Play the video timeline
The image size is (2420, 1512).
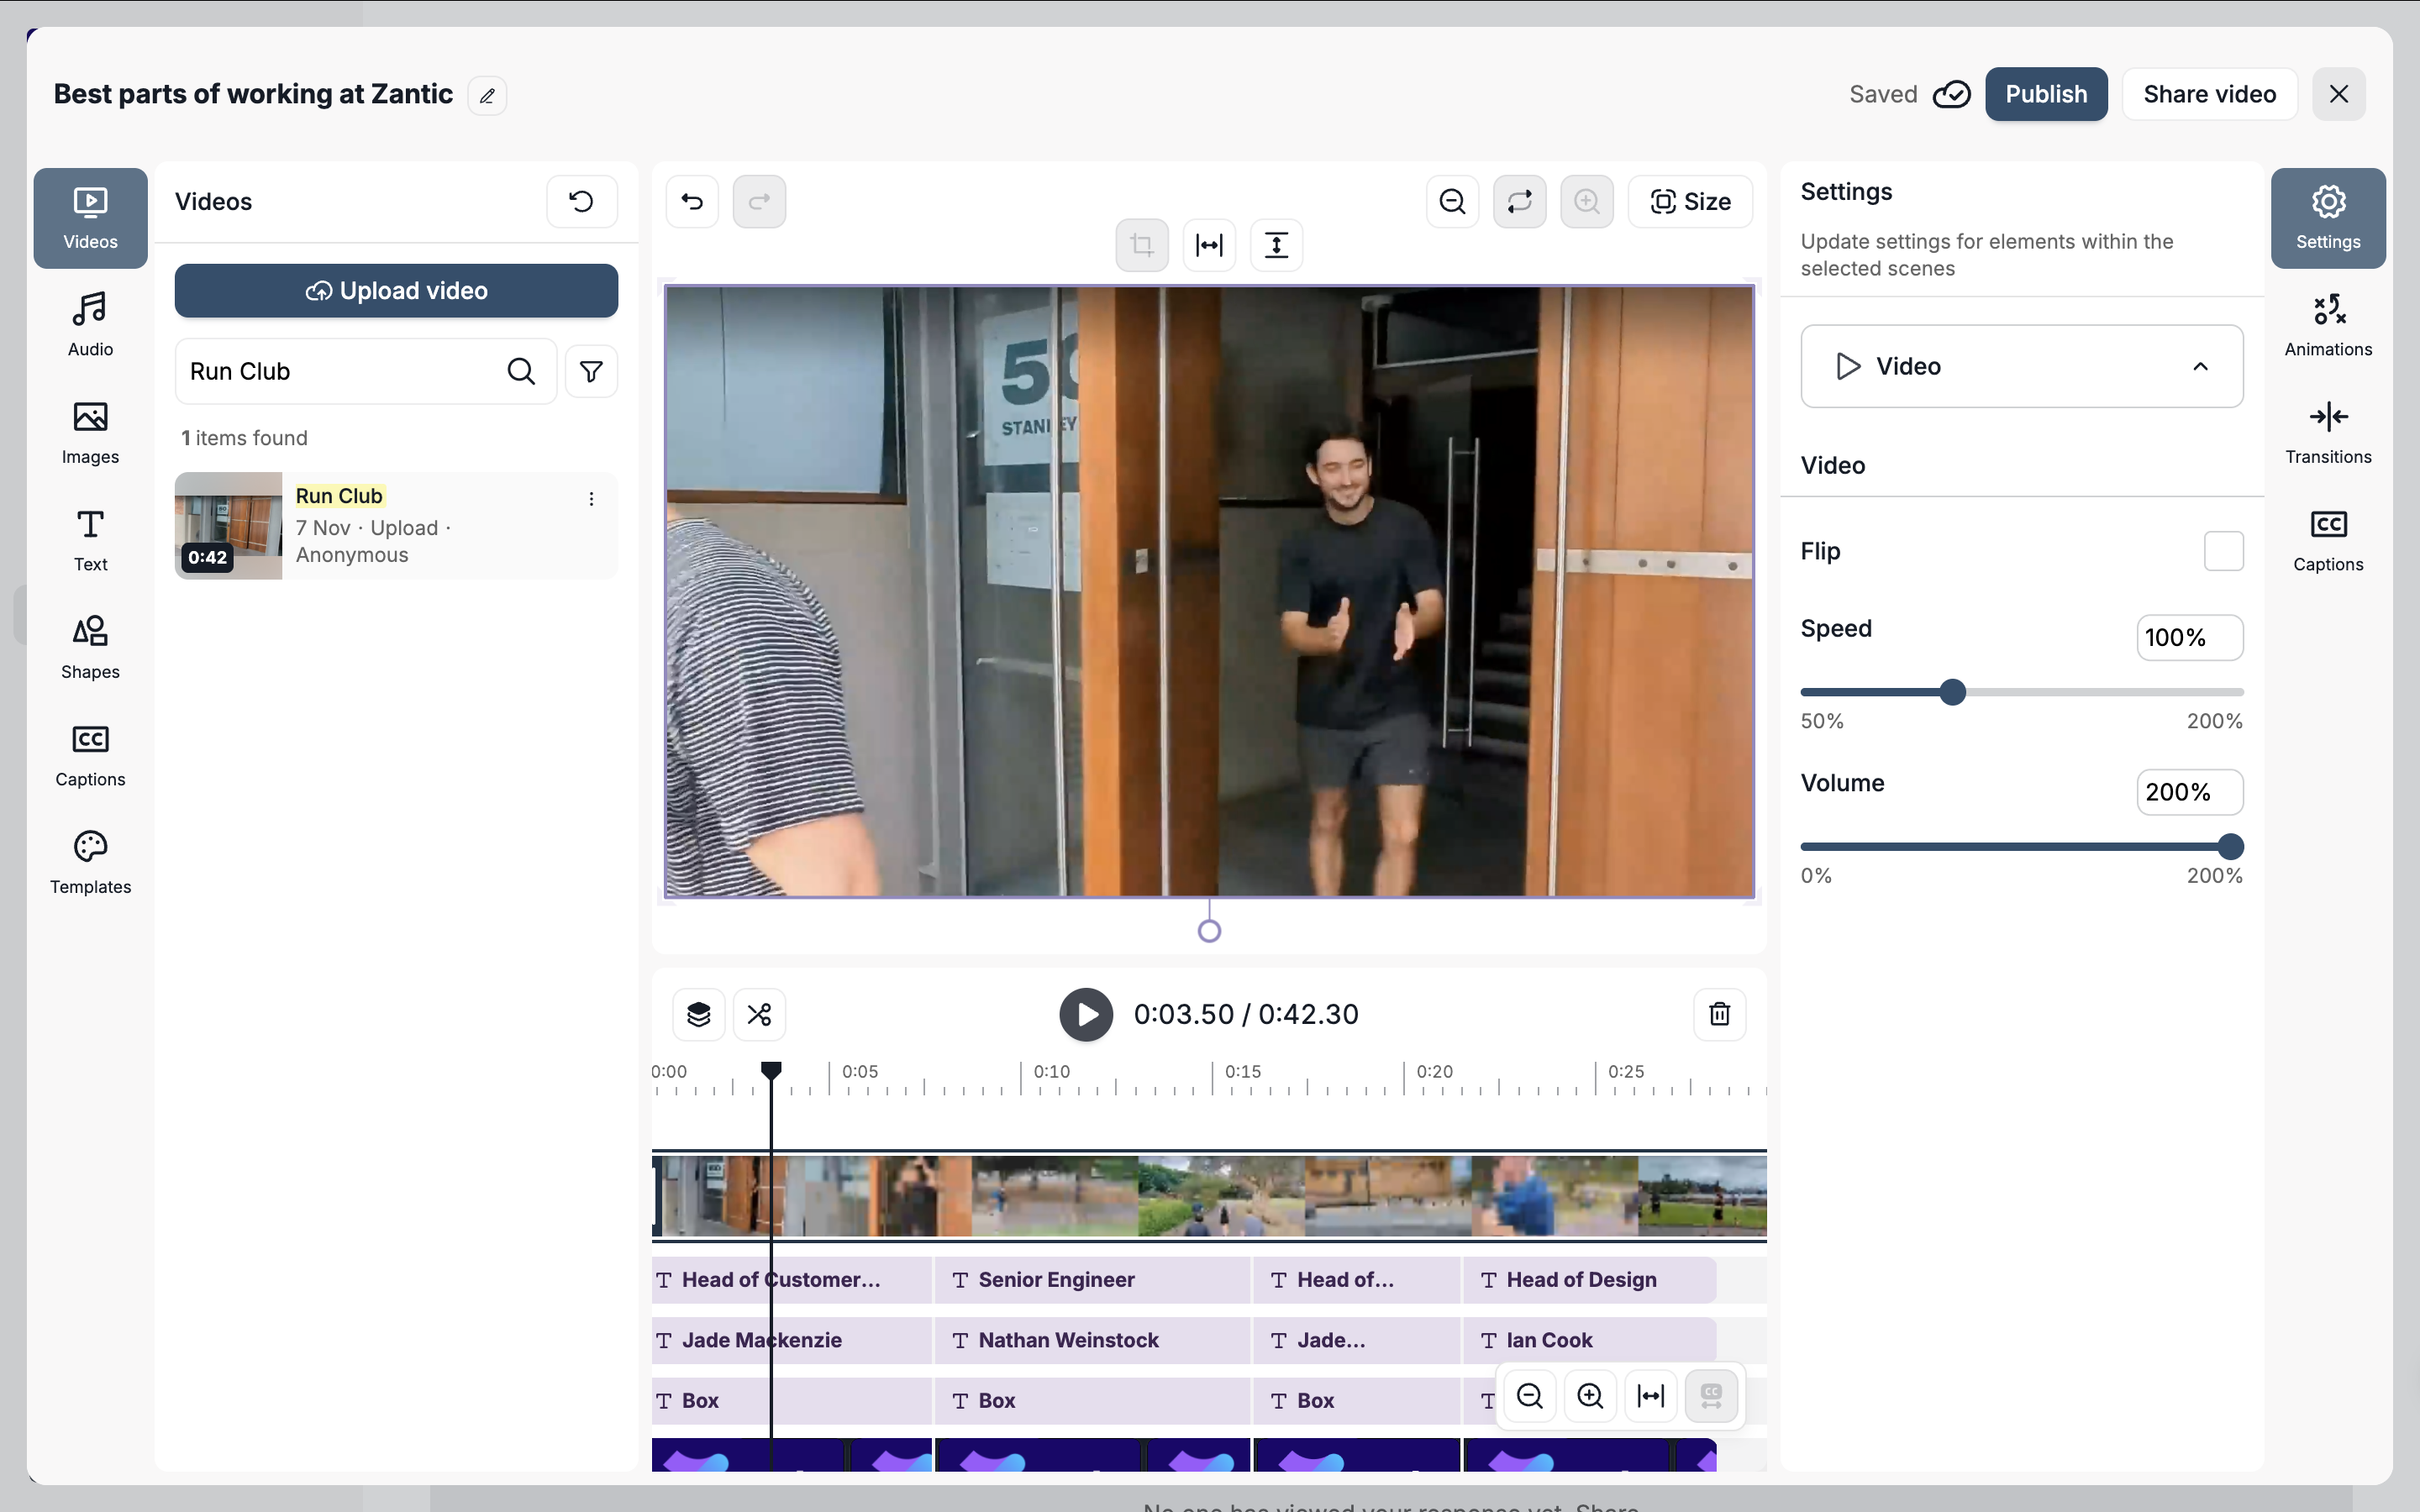1086,1014
